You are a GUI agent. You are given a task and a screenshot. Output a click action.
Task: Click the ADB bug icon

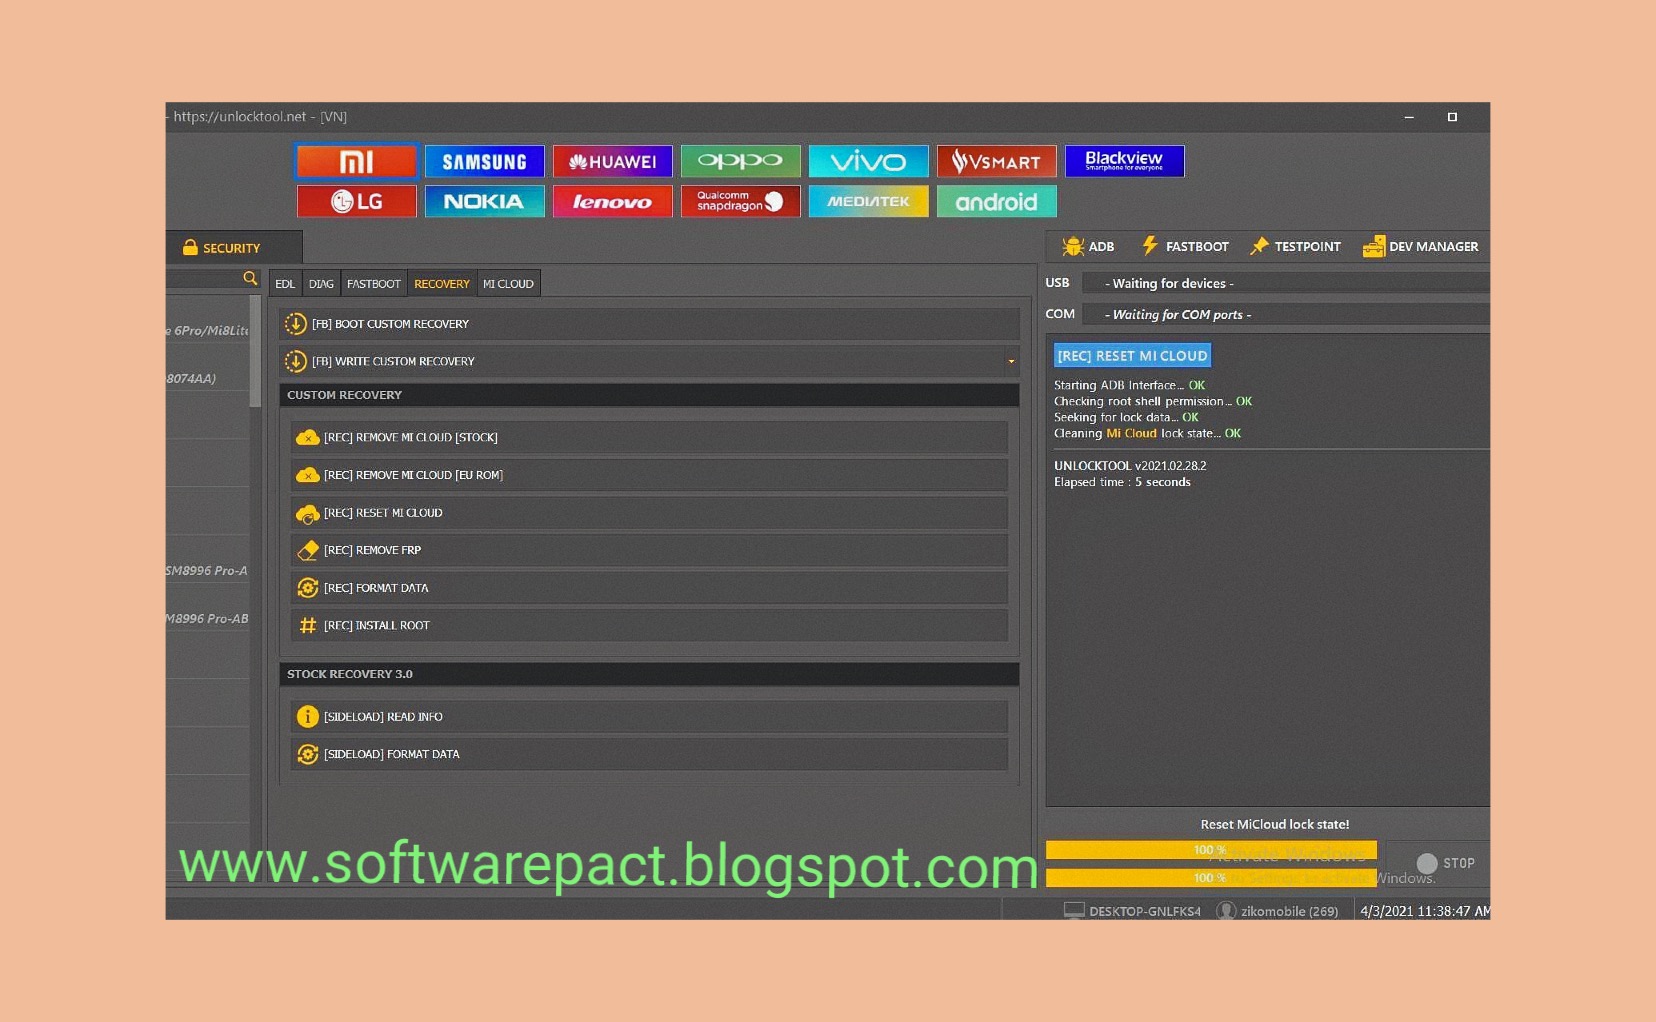click(x=1073, y=246)
